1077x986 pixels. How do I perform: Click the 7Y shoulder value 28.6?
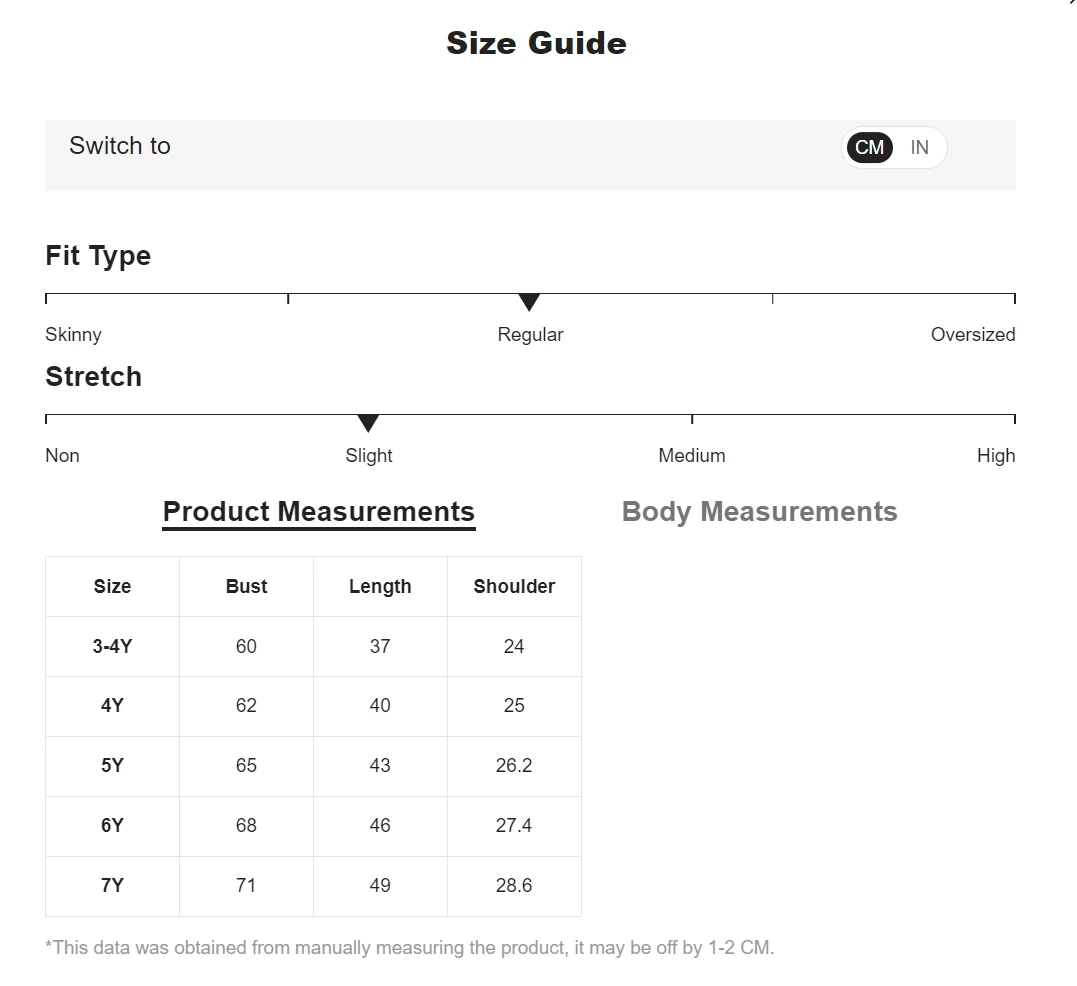click(x=514, y=886)
